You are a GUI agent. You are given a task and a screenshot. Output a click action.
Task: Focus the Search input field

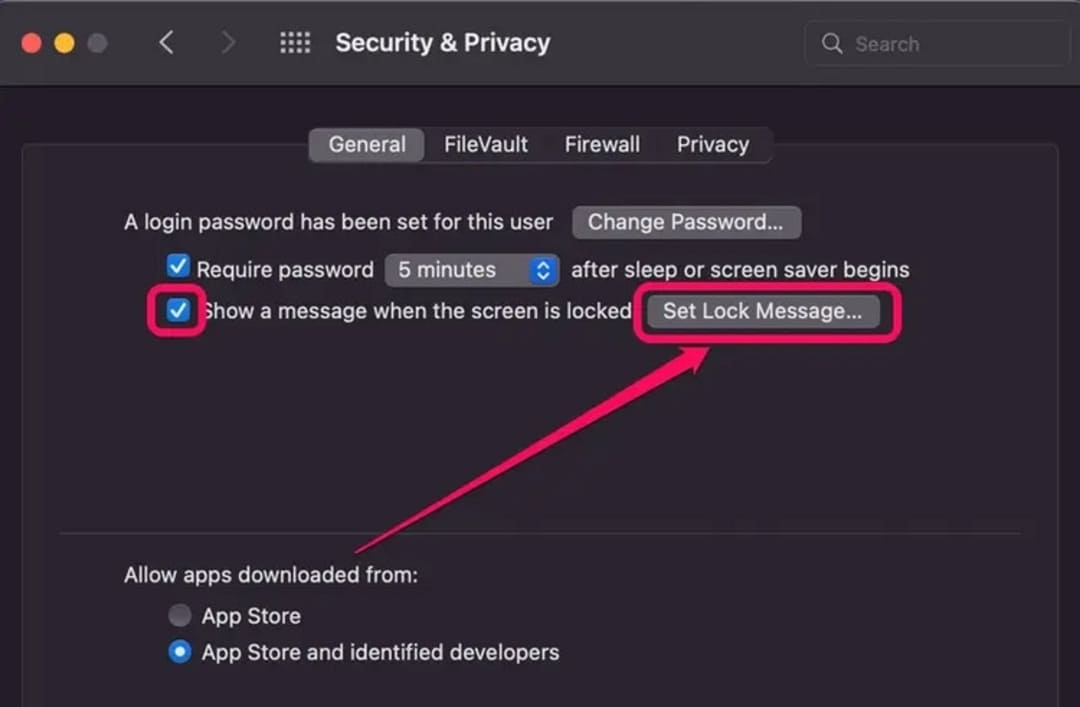[937, 43]
